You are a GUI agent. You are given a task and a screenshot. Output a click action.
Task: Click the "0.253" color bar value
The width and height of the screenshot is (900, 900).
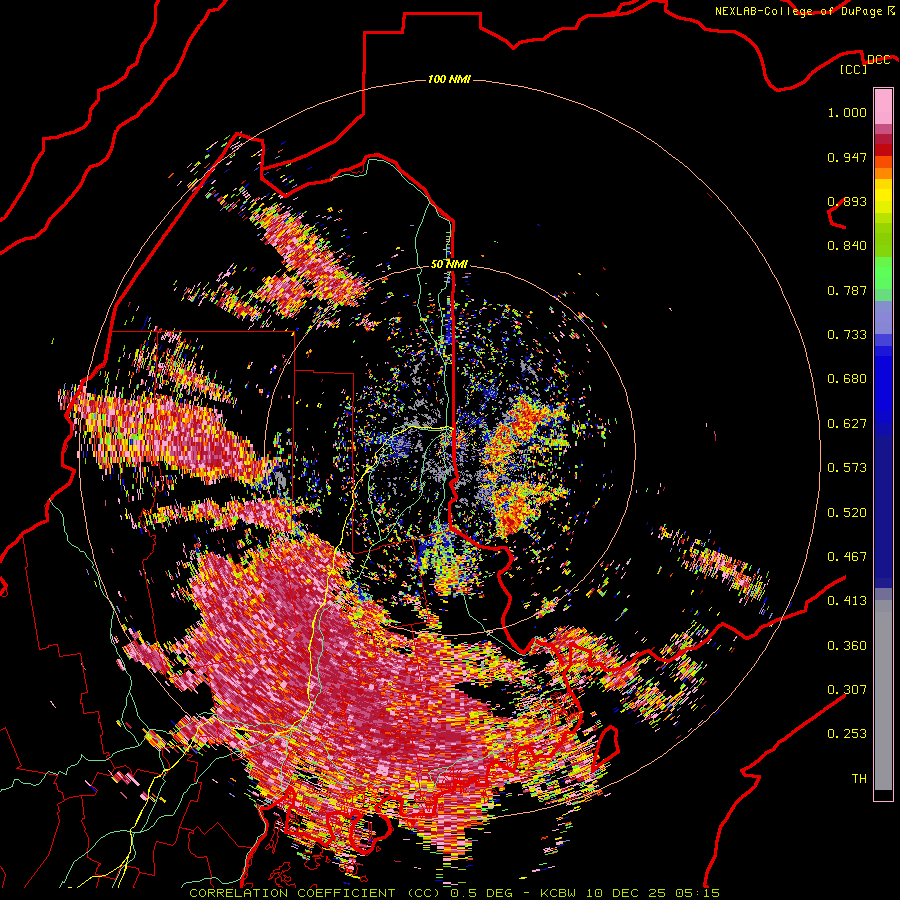click(x=847, y=734)
